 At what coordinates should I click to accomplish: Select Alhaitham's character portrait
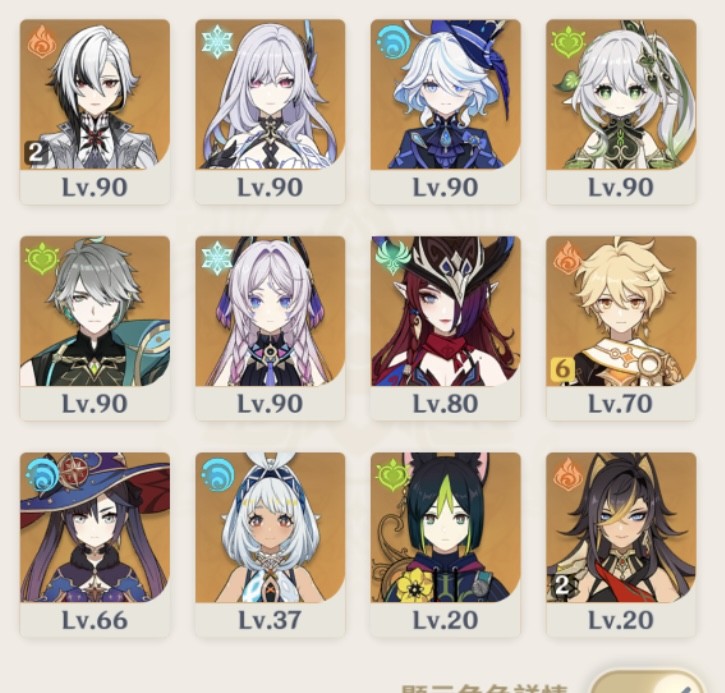[95, 311]
